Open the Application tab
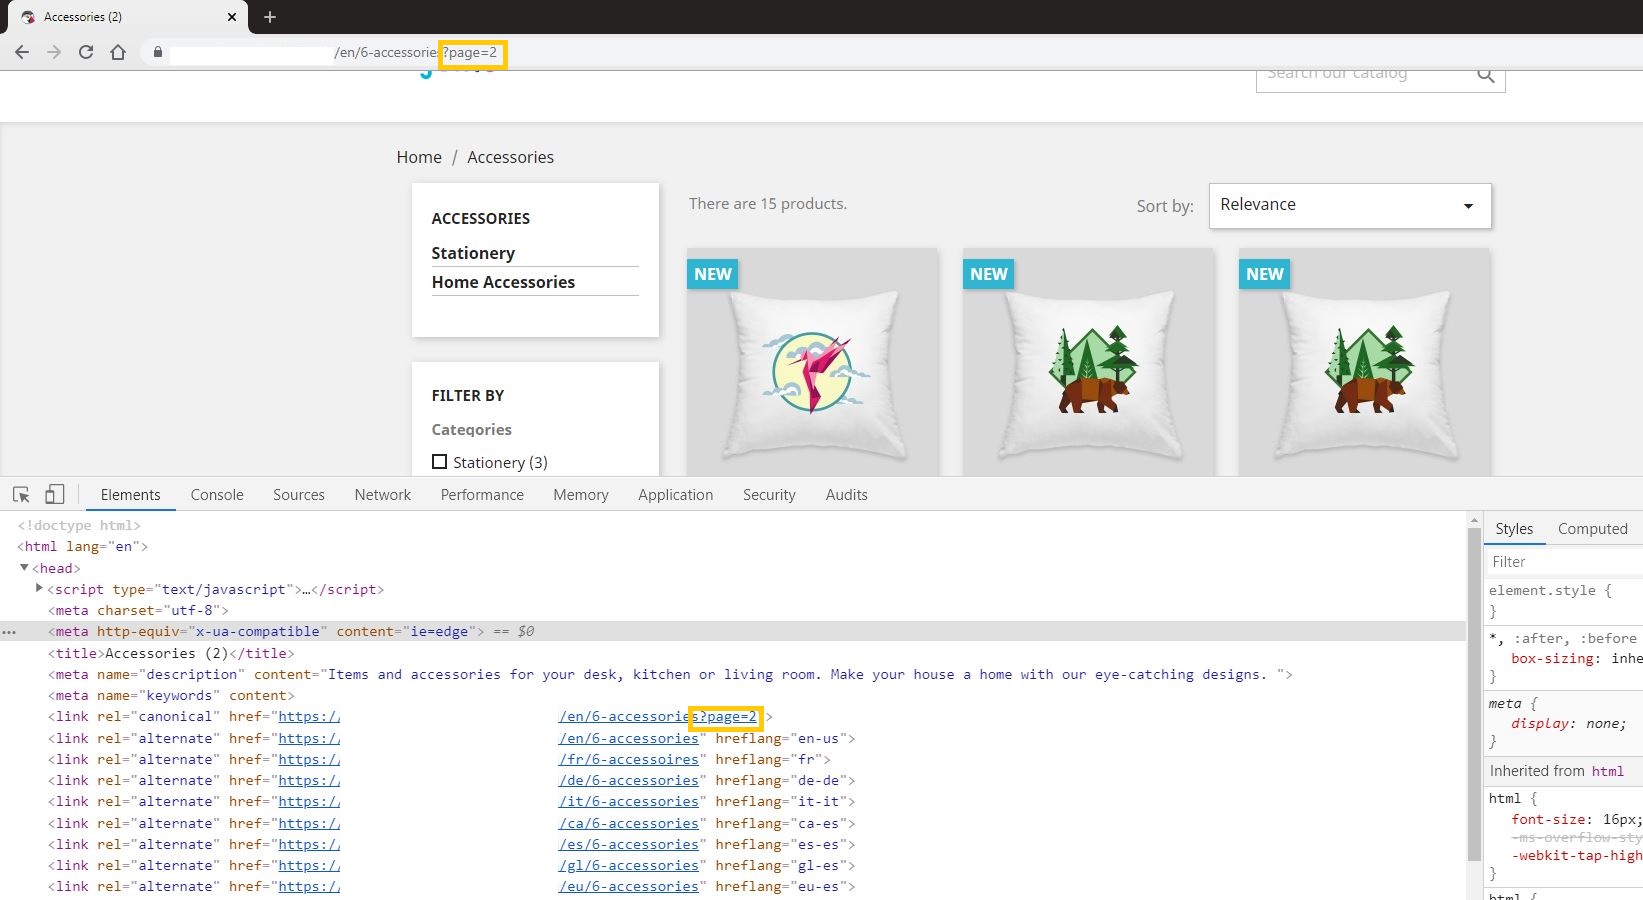This screenshot has height=900, width=1643. click(676, 495)
